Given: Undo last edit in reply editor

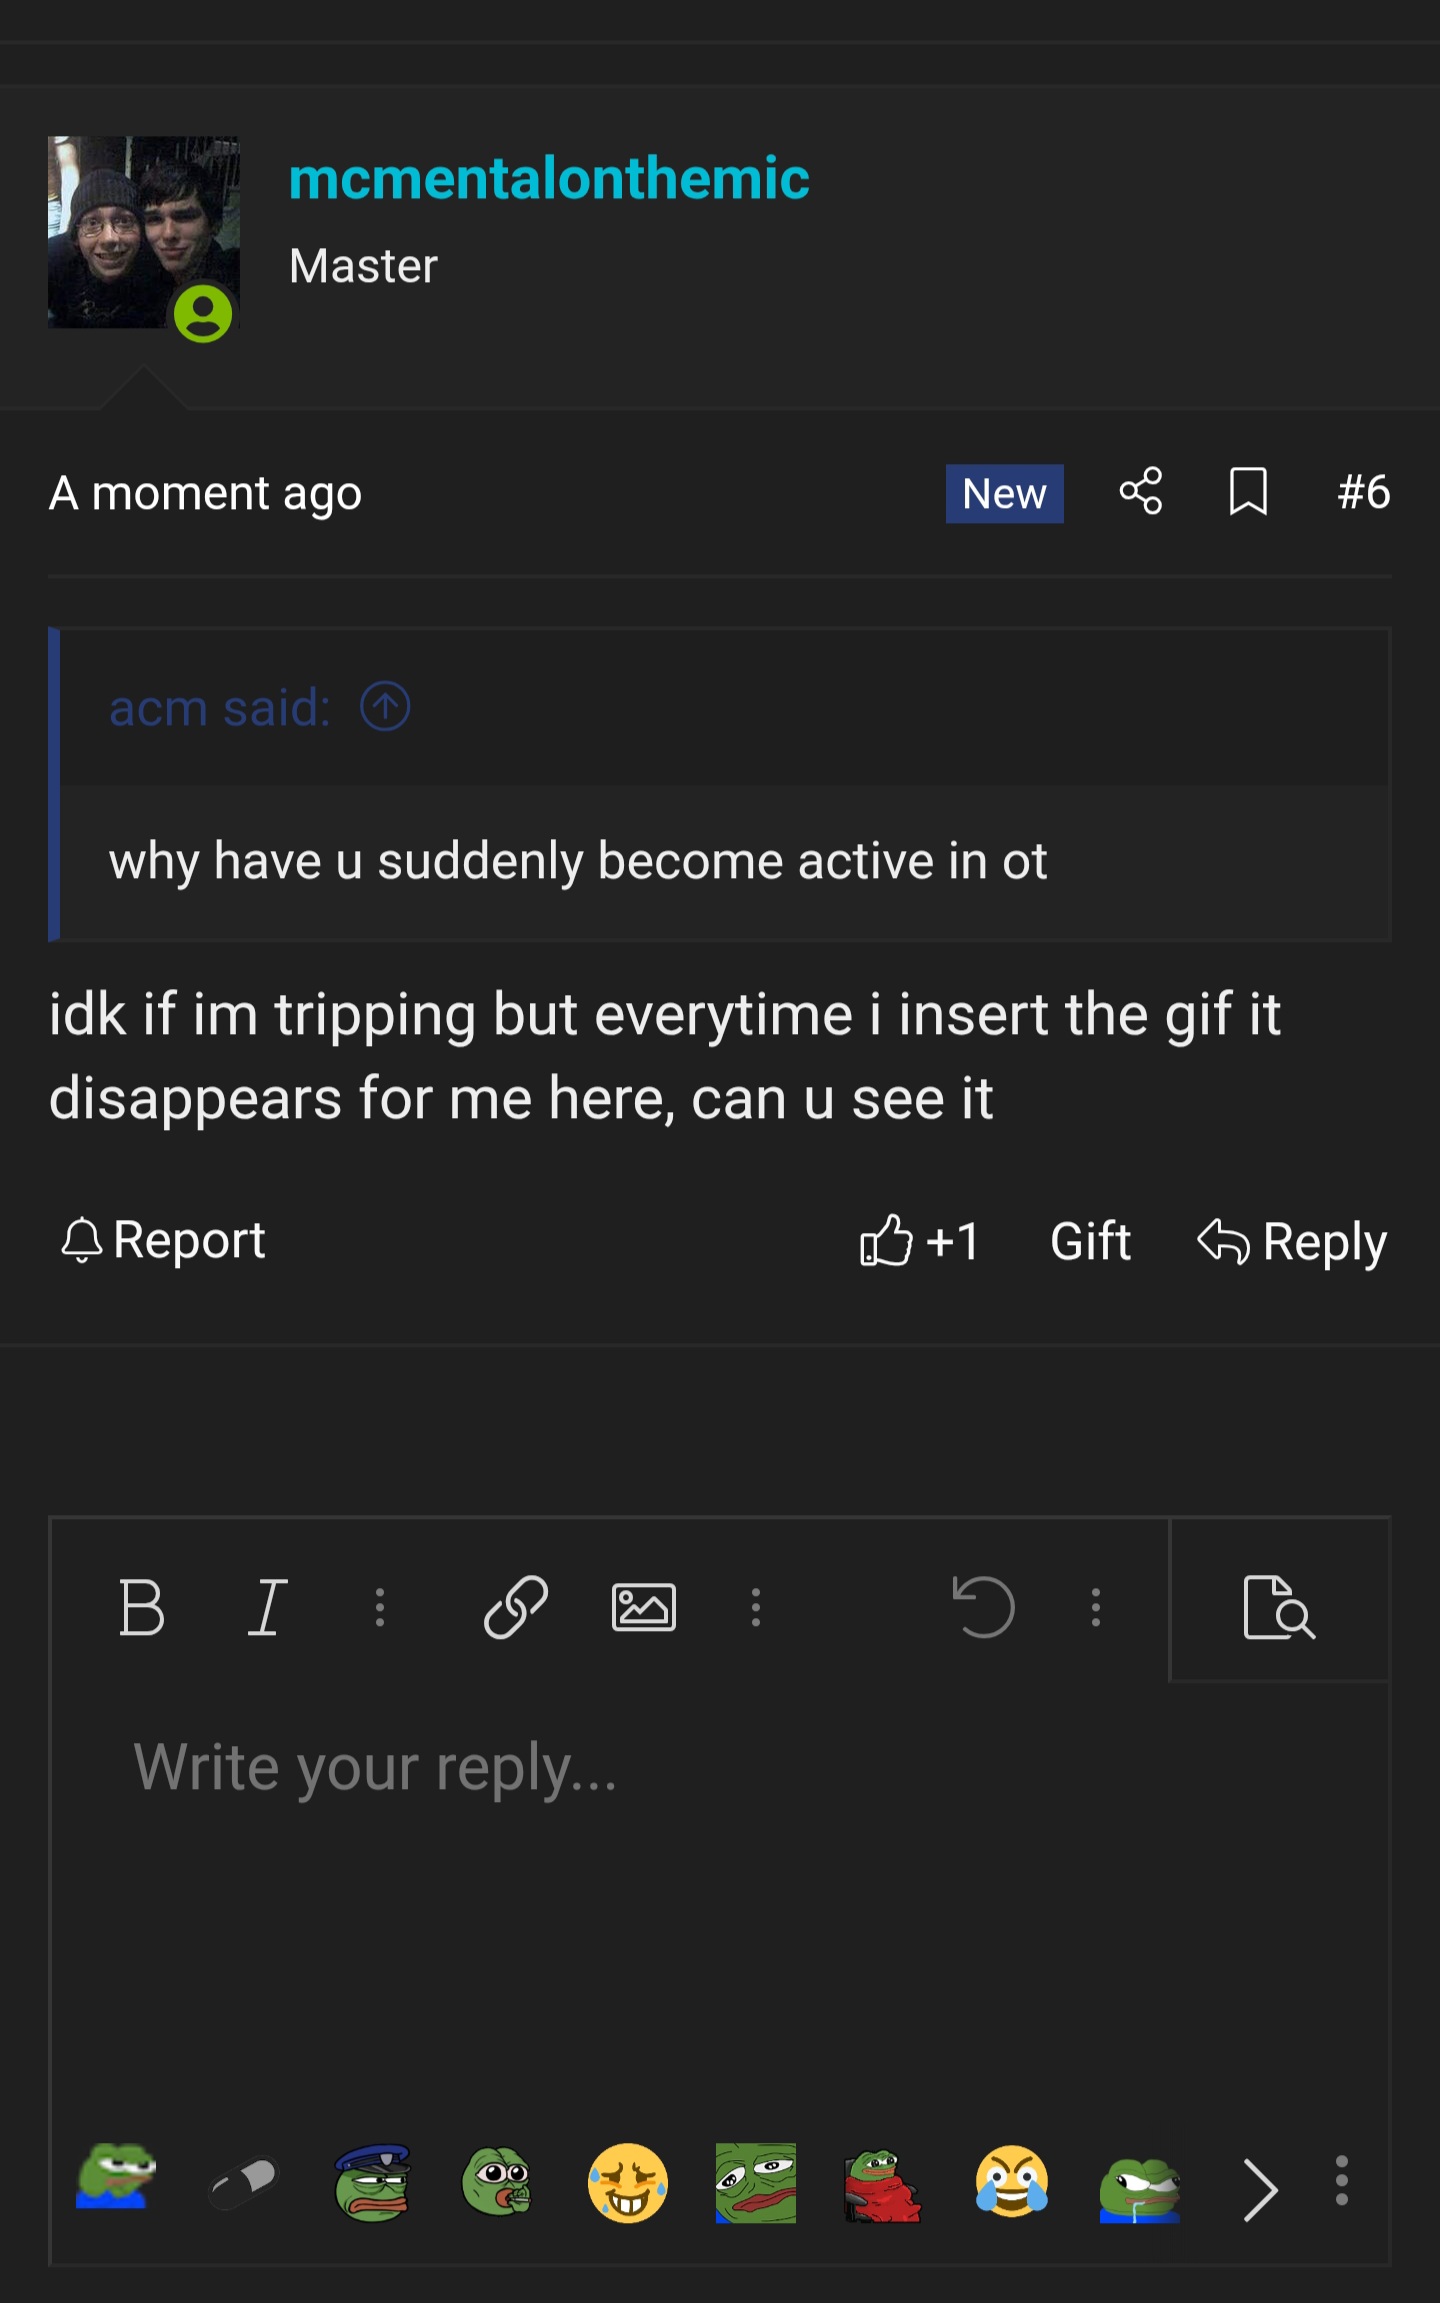Looking at the screenshot, I should point(983,1607).
